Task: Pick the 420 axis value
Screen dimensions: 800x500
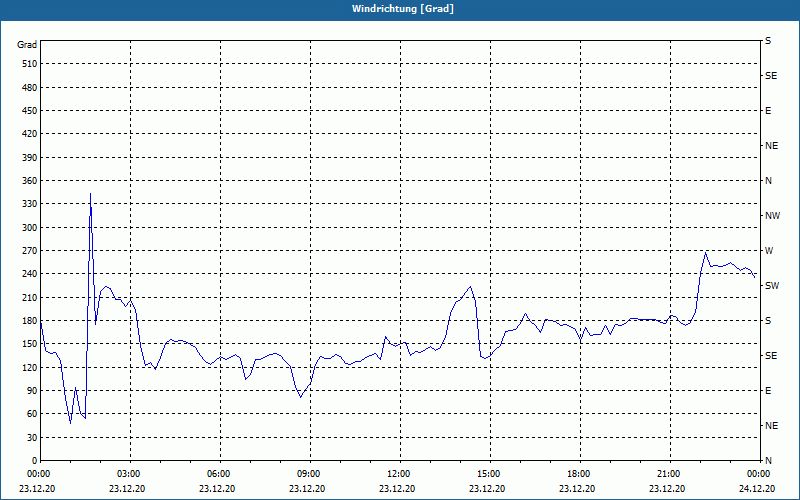Action: tap(30, 134)
